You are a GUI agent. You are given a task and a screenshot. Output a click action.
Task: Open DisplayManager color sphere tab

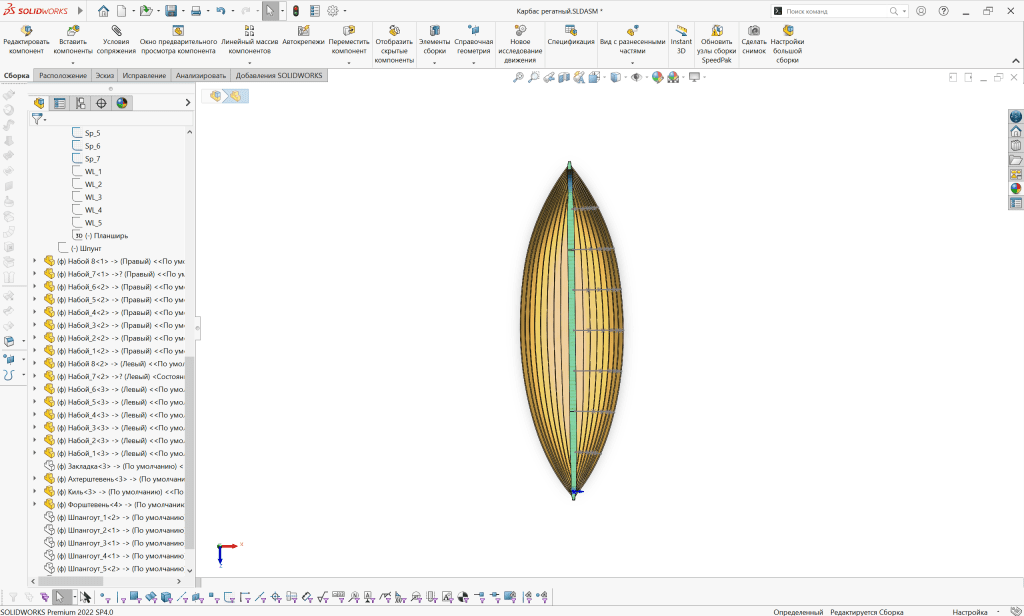122,103
